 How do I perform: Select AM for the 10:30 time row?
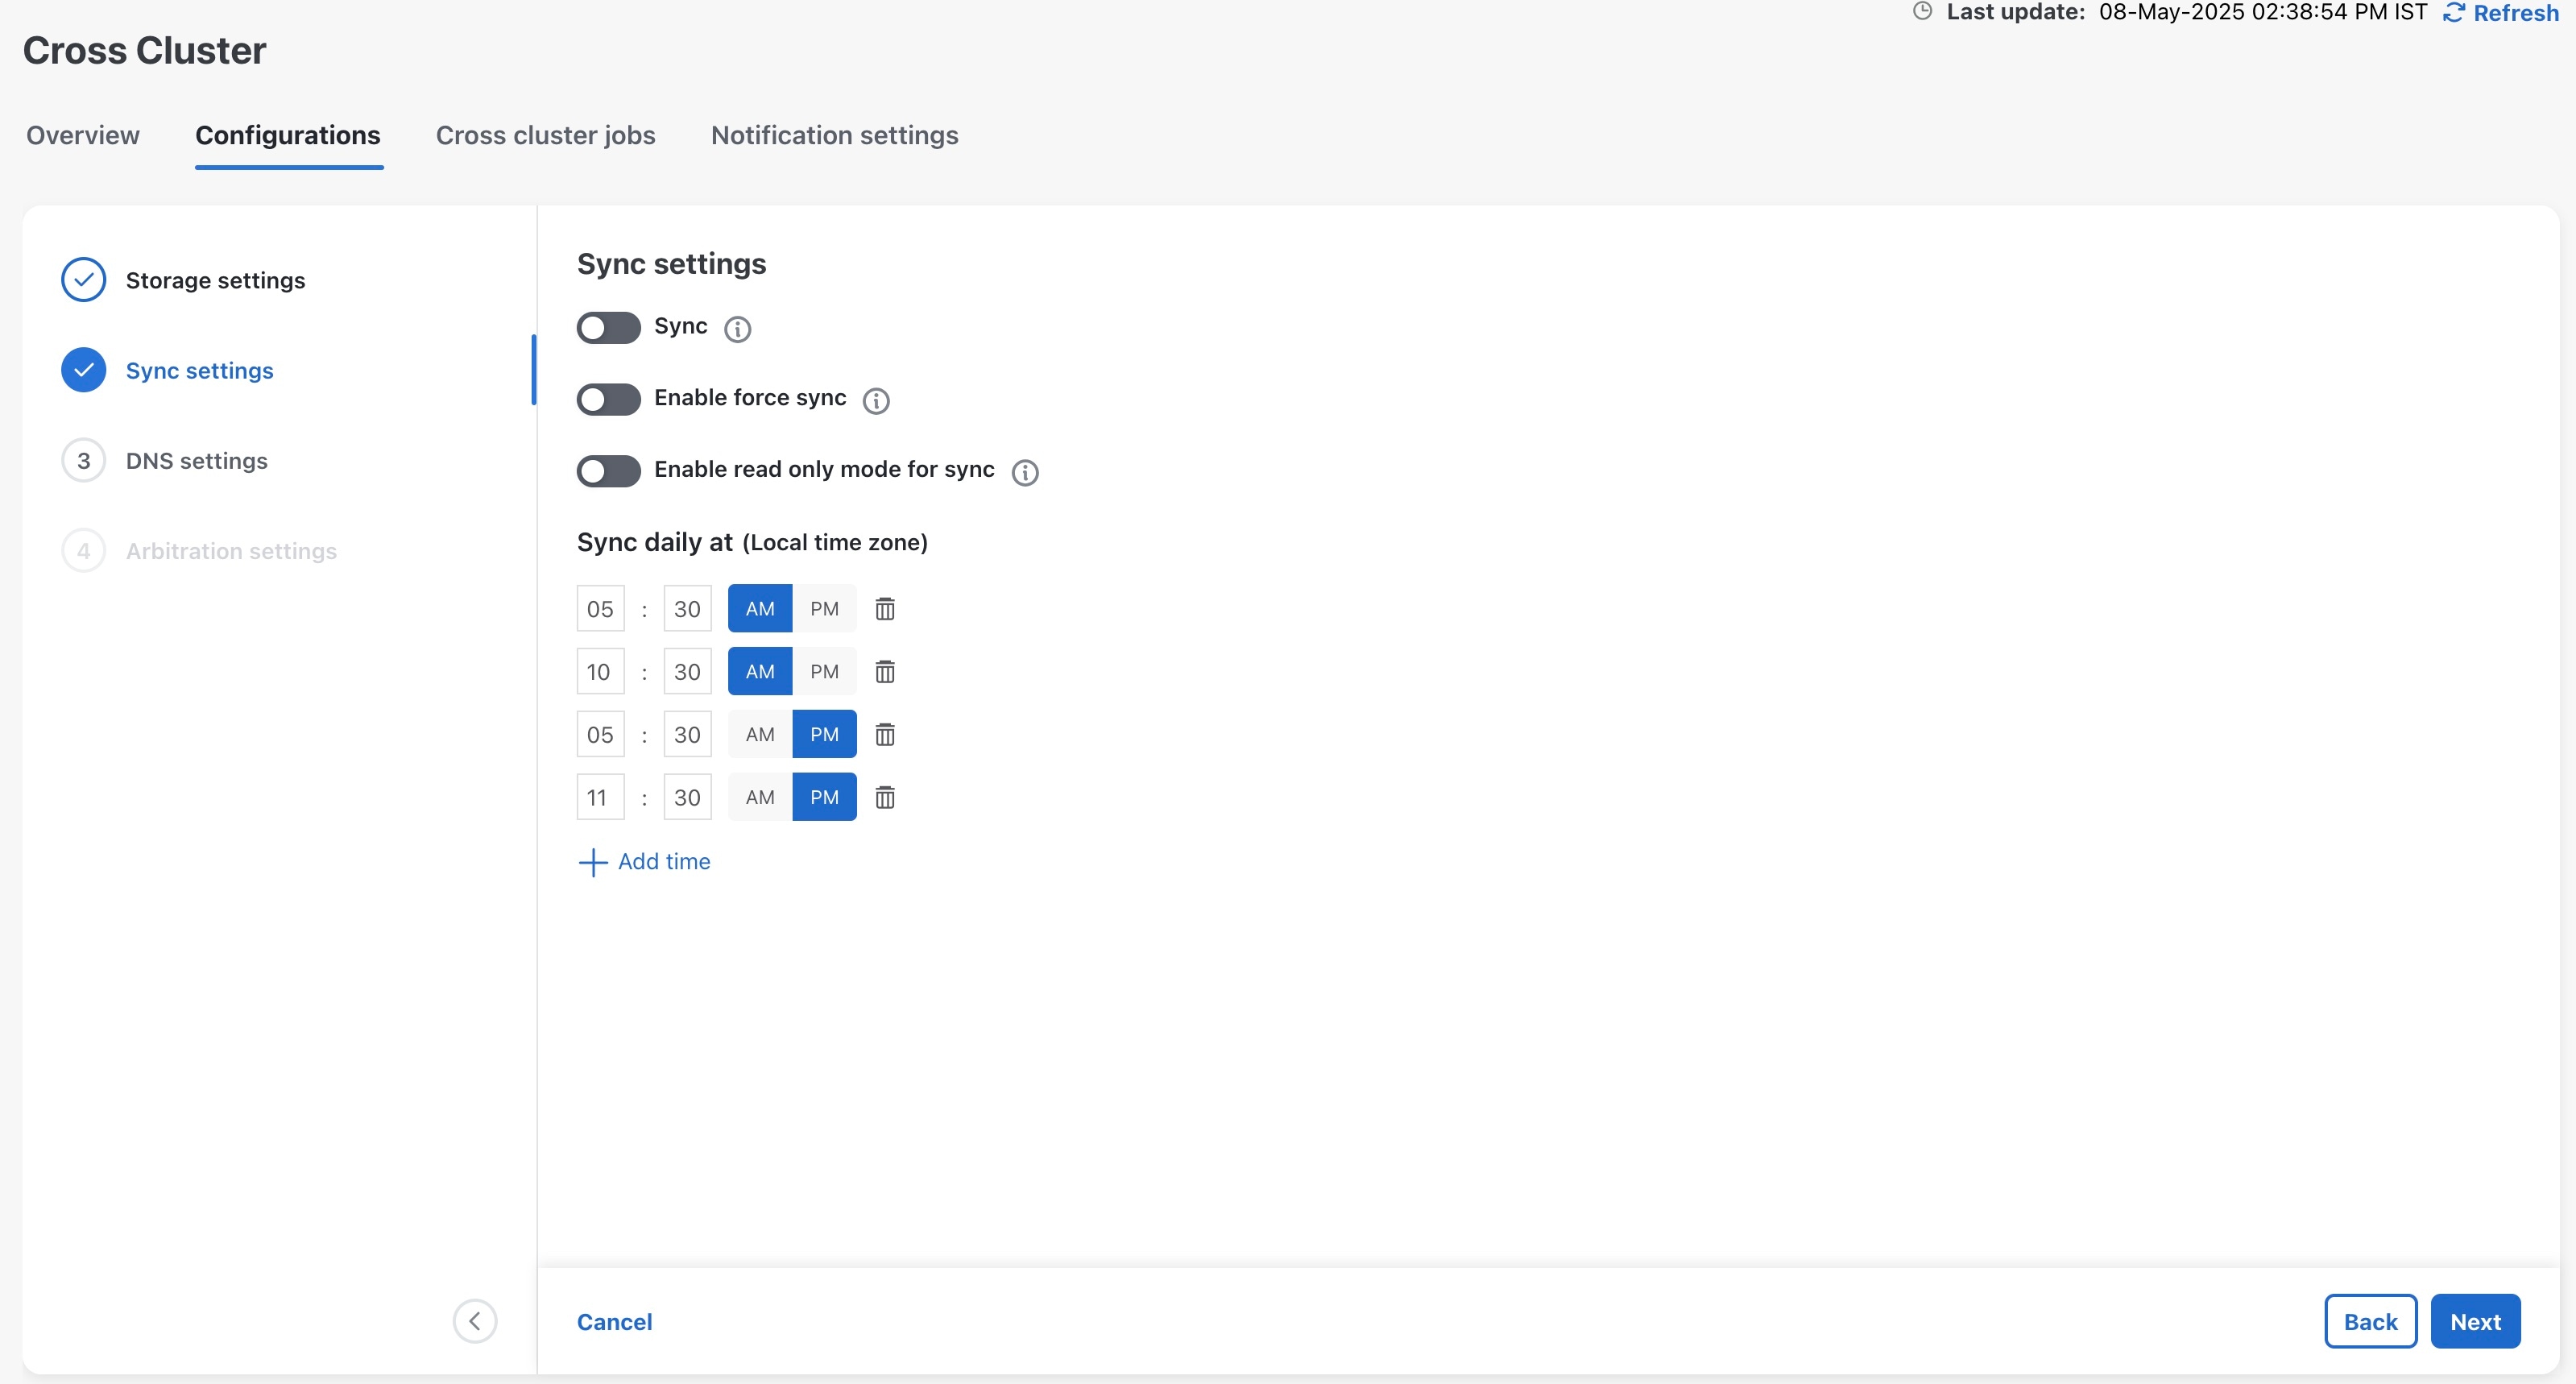760,672
